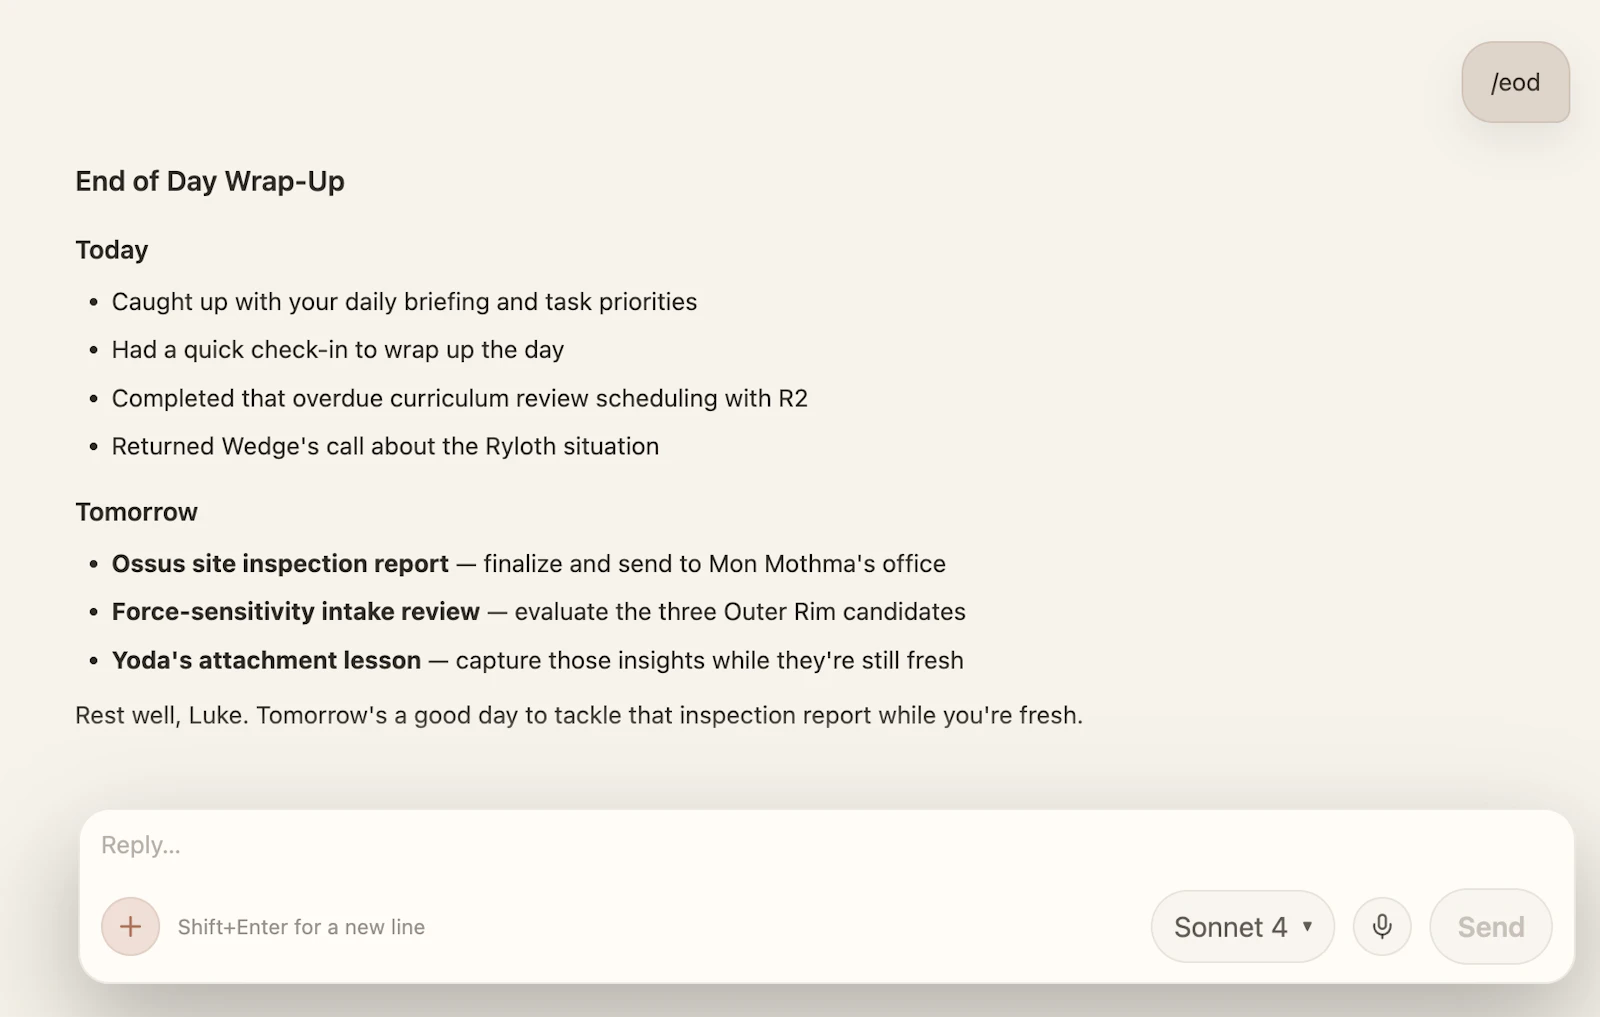
Task: Click the curriculum review scheduling with R2 line
Action: point(460,398)
